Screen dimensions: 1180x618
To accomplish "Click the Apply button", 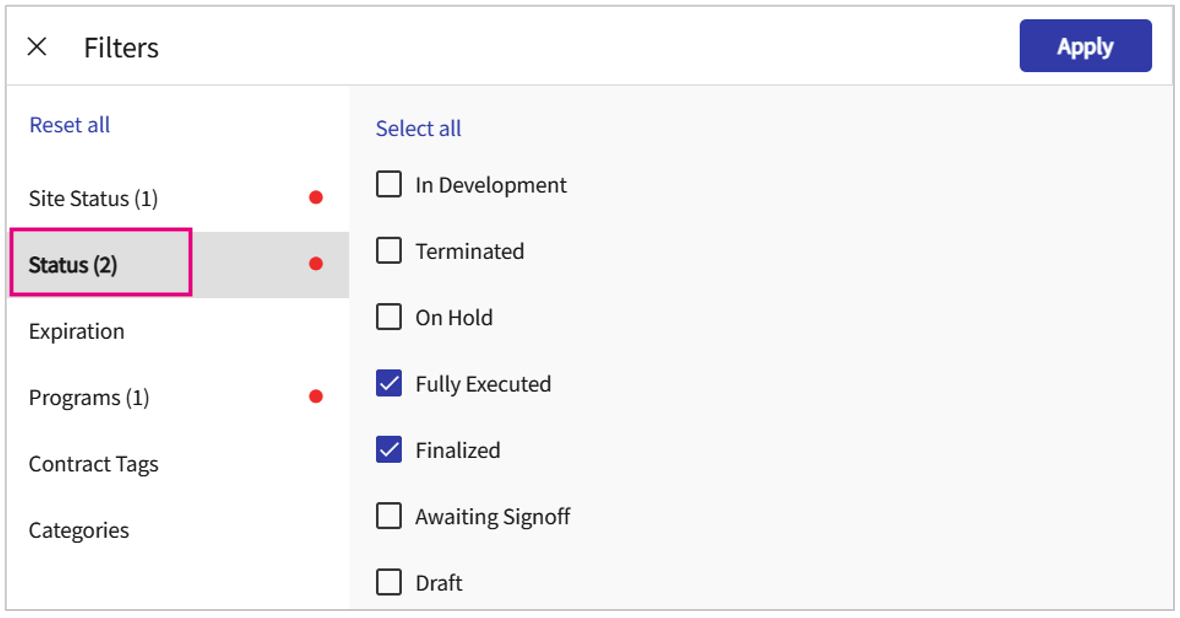I will coord(1085,47).
